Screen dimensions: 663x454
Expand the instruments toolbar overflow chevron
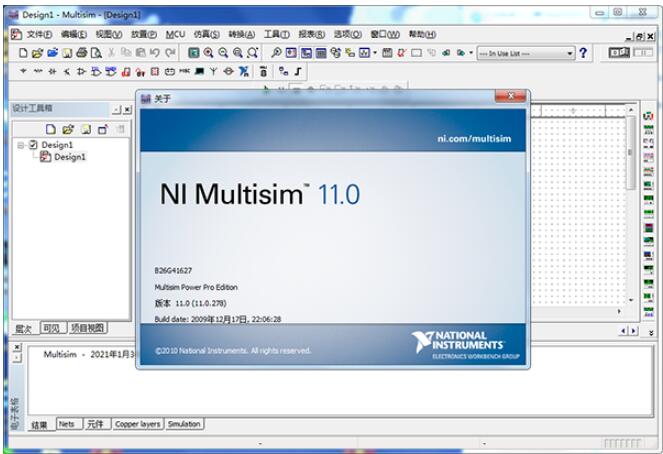(x=651, y=333)
